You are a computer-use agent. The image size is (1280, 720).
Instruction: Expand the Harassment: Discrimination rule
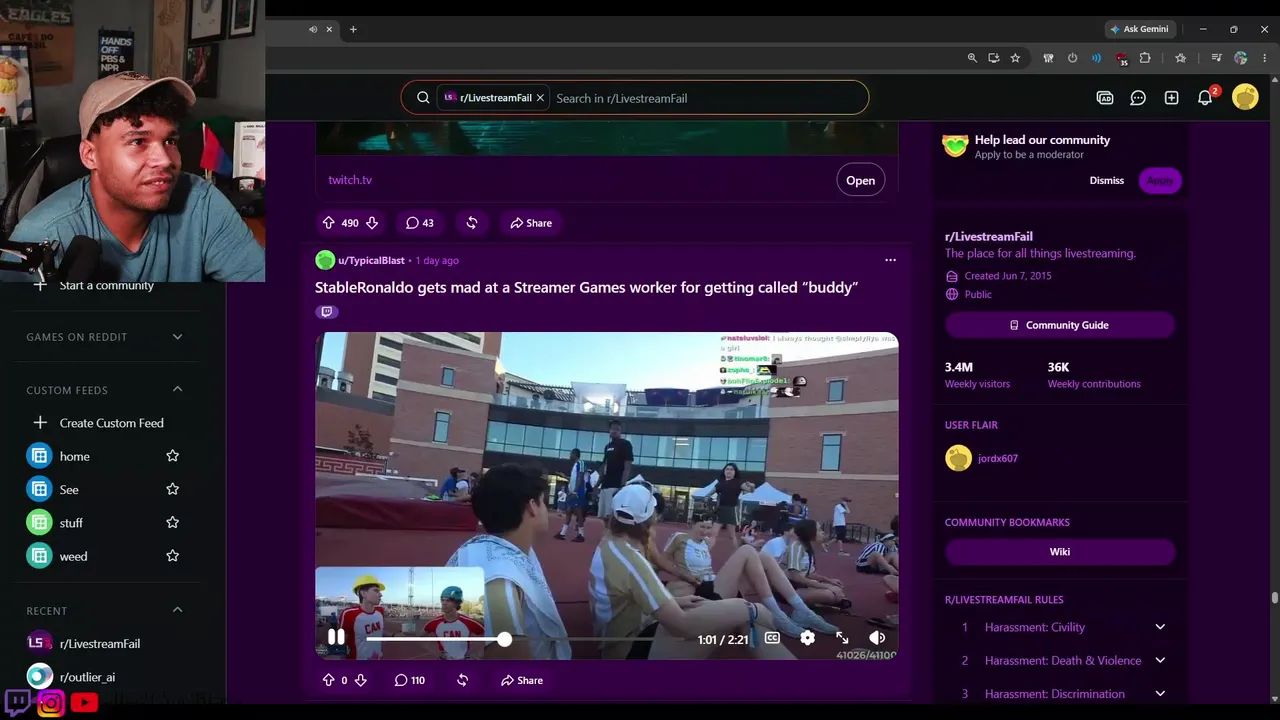point(1160,693)
